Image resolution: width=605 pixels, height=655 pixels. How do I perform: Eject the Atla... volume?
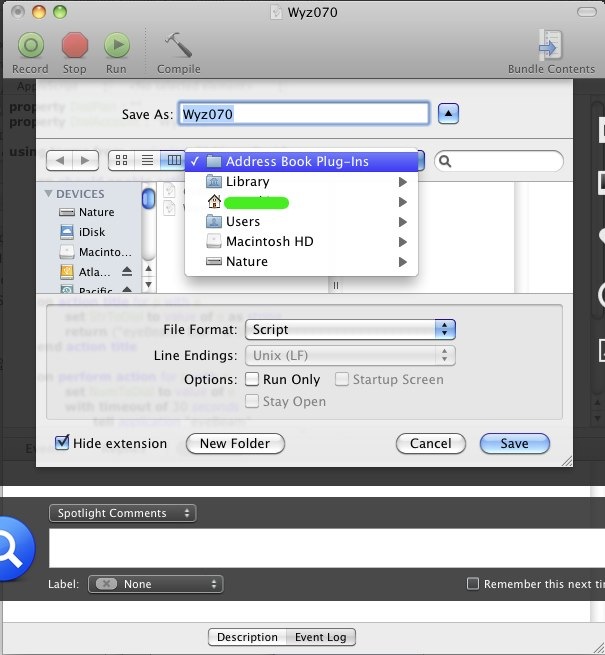coord(127,272)
